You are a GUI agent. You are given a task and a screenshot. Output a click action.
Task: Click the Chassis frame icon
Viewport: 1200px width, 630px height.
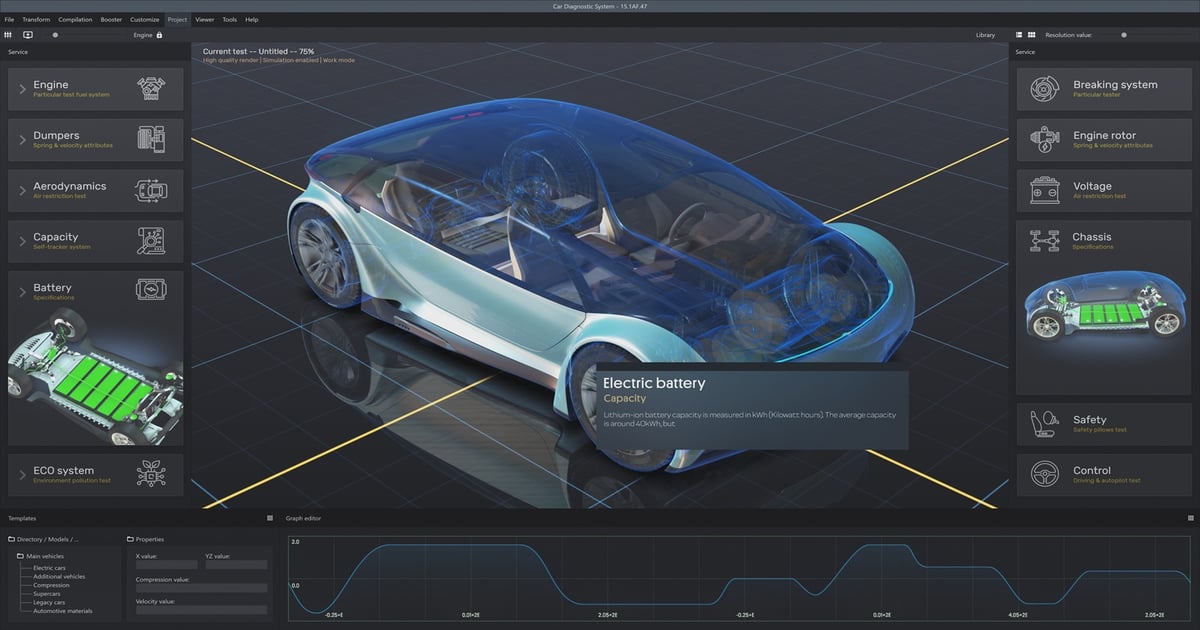click(1045, 240)
